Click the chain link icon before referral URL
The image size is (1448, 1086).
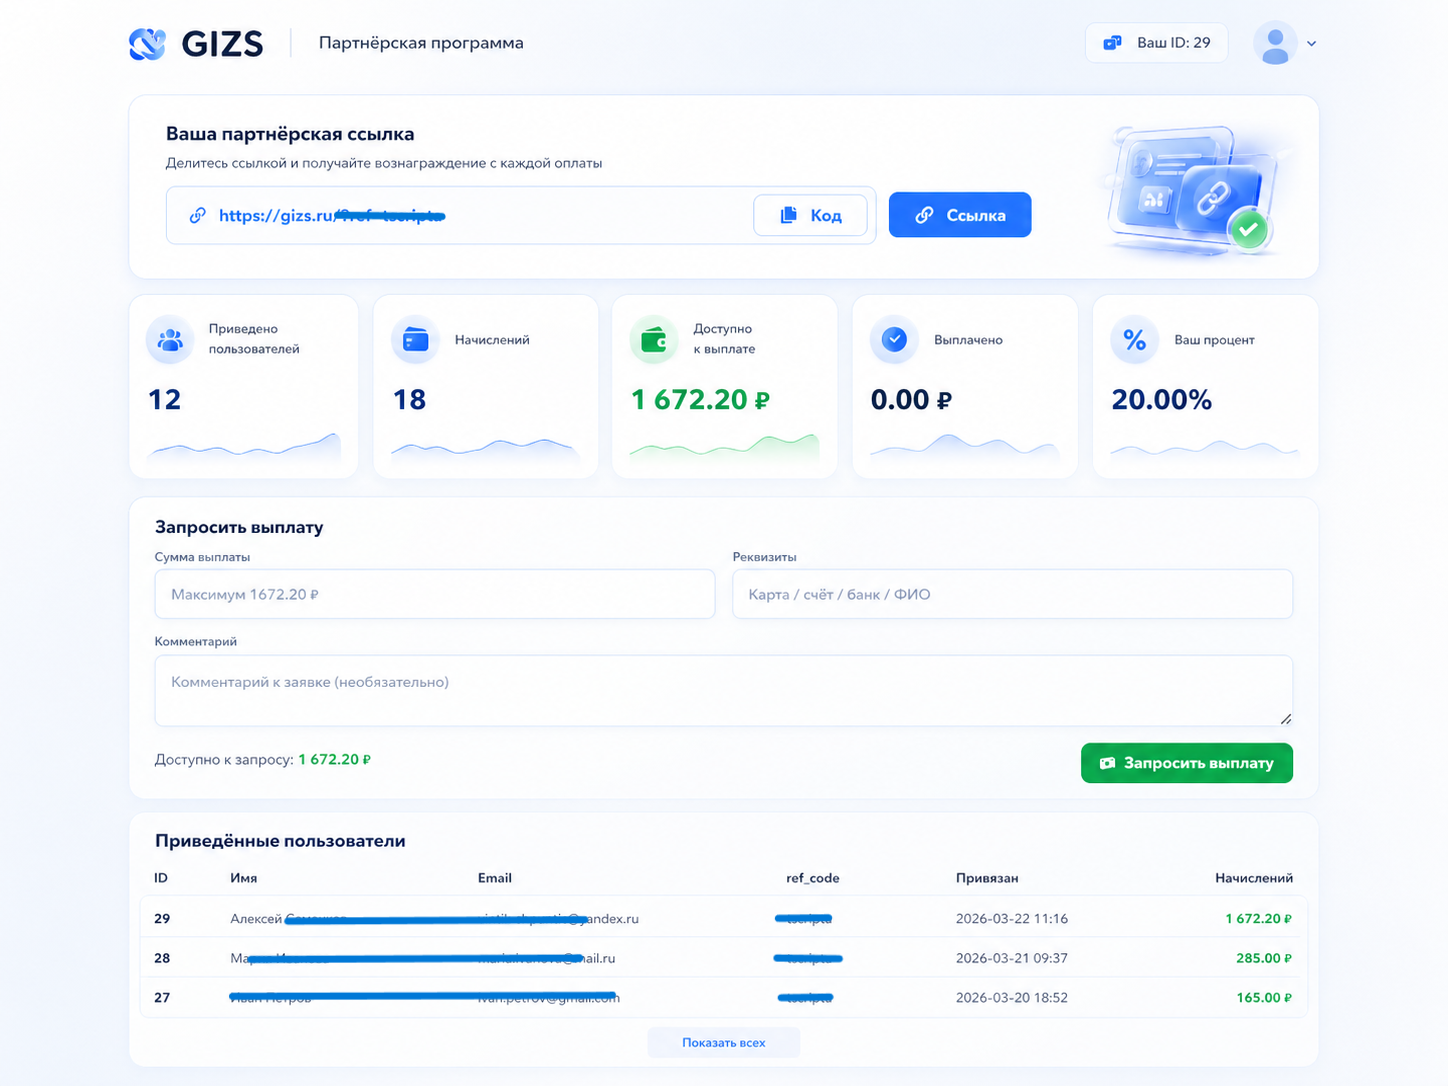pos(198,215)
